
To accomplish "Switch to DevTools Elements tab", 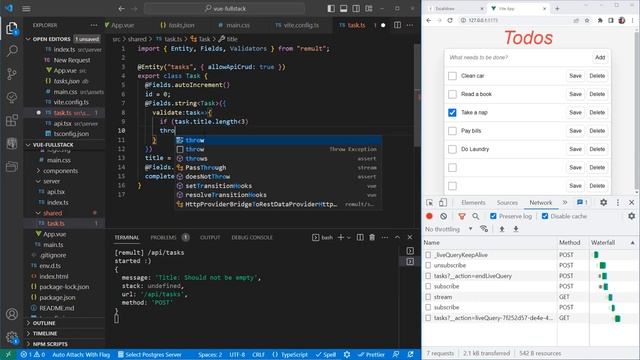I will (x=473, y=202).
